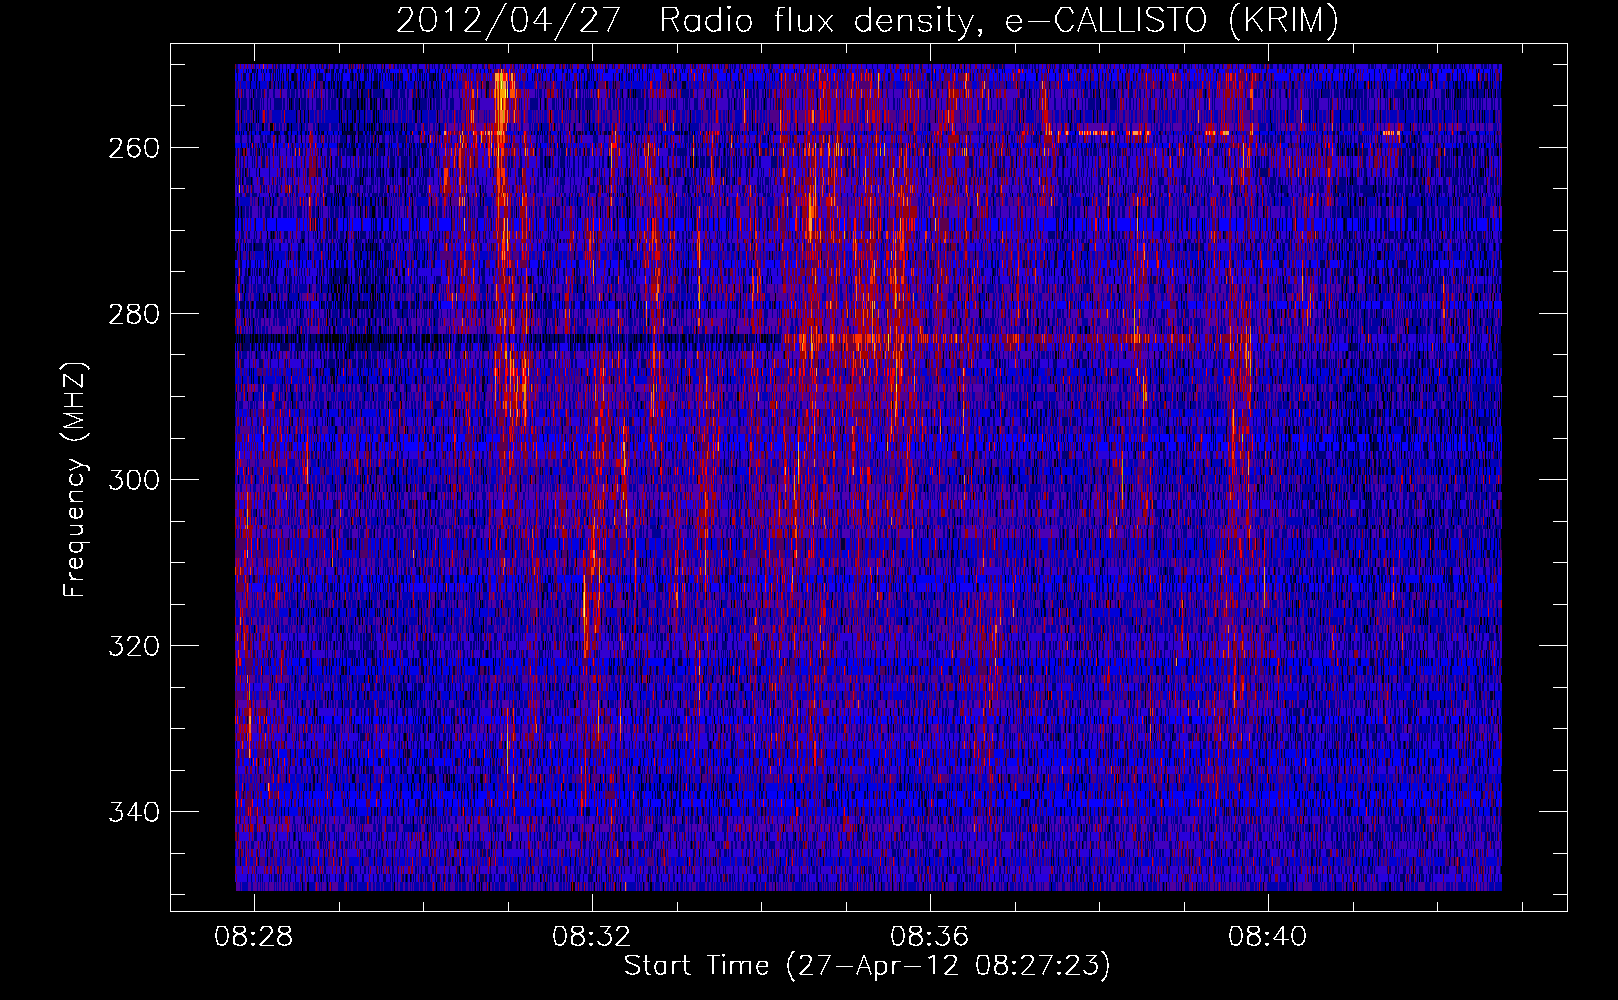Click the 320 frequency tick label

coord(133,646)
